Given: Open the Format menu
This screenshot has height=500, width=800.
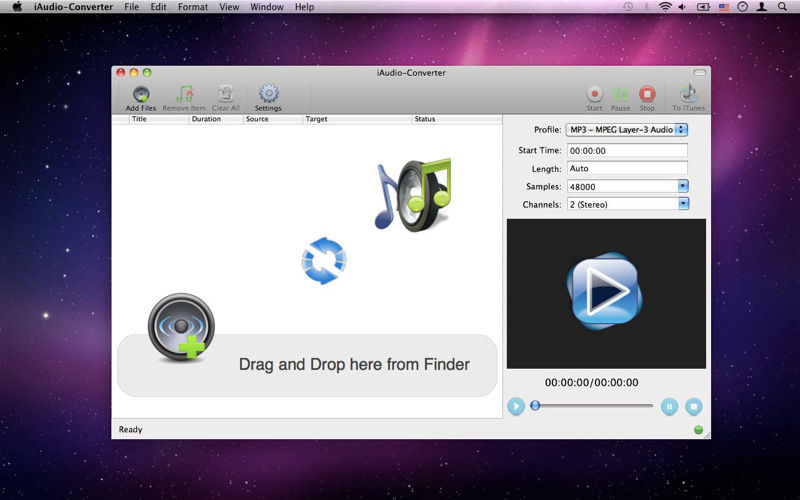Looking at the screenshot, I should click(193, 7).
